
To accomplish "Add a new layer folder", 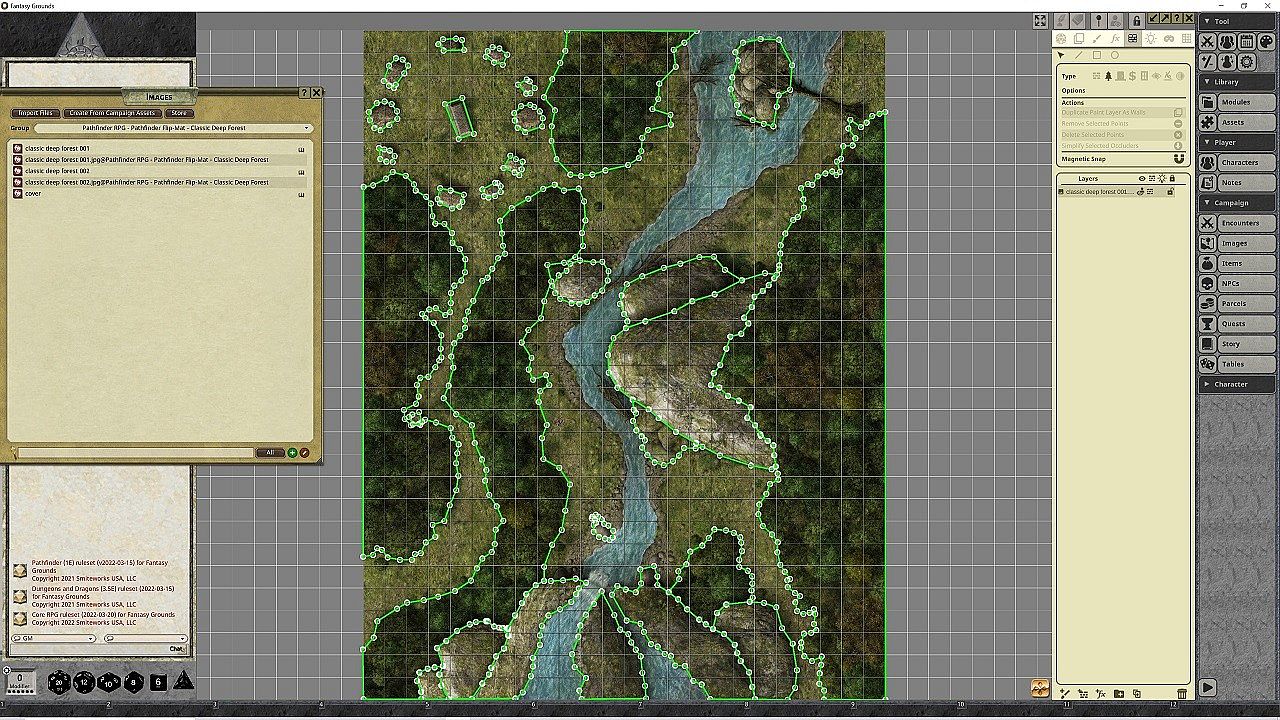I will click(x=1119, y=694).
